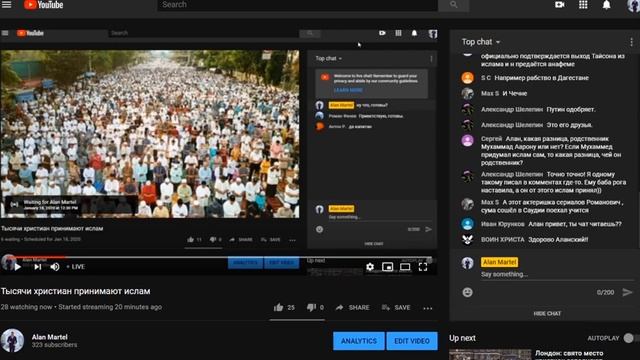Enter full screen mode

[423, 267]
